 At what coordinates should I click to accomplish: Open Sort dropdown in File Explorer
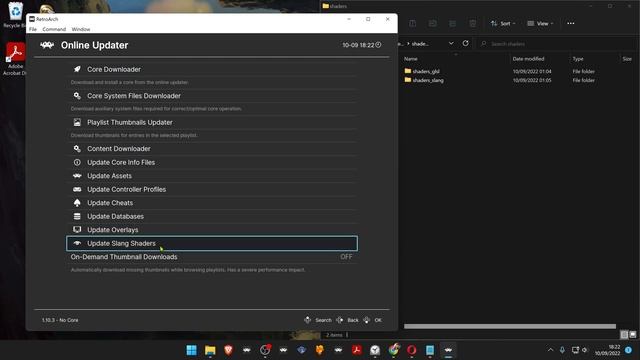(x=503, y=24)
